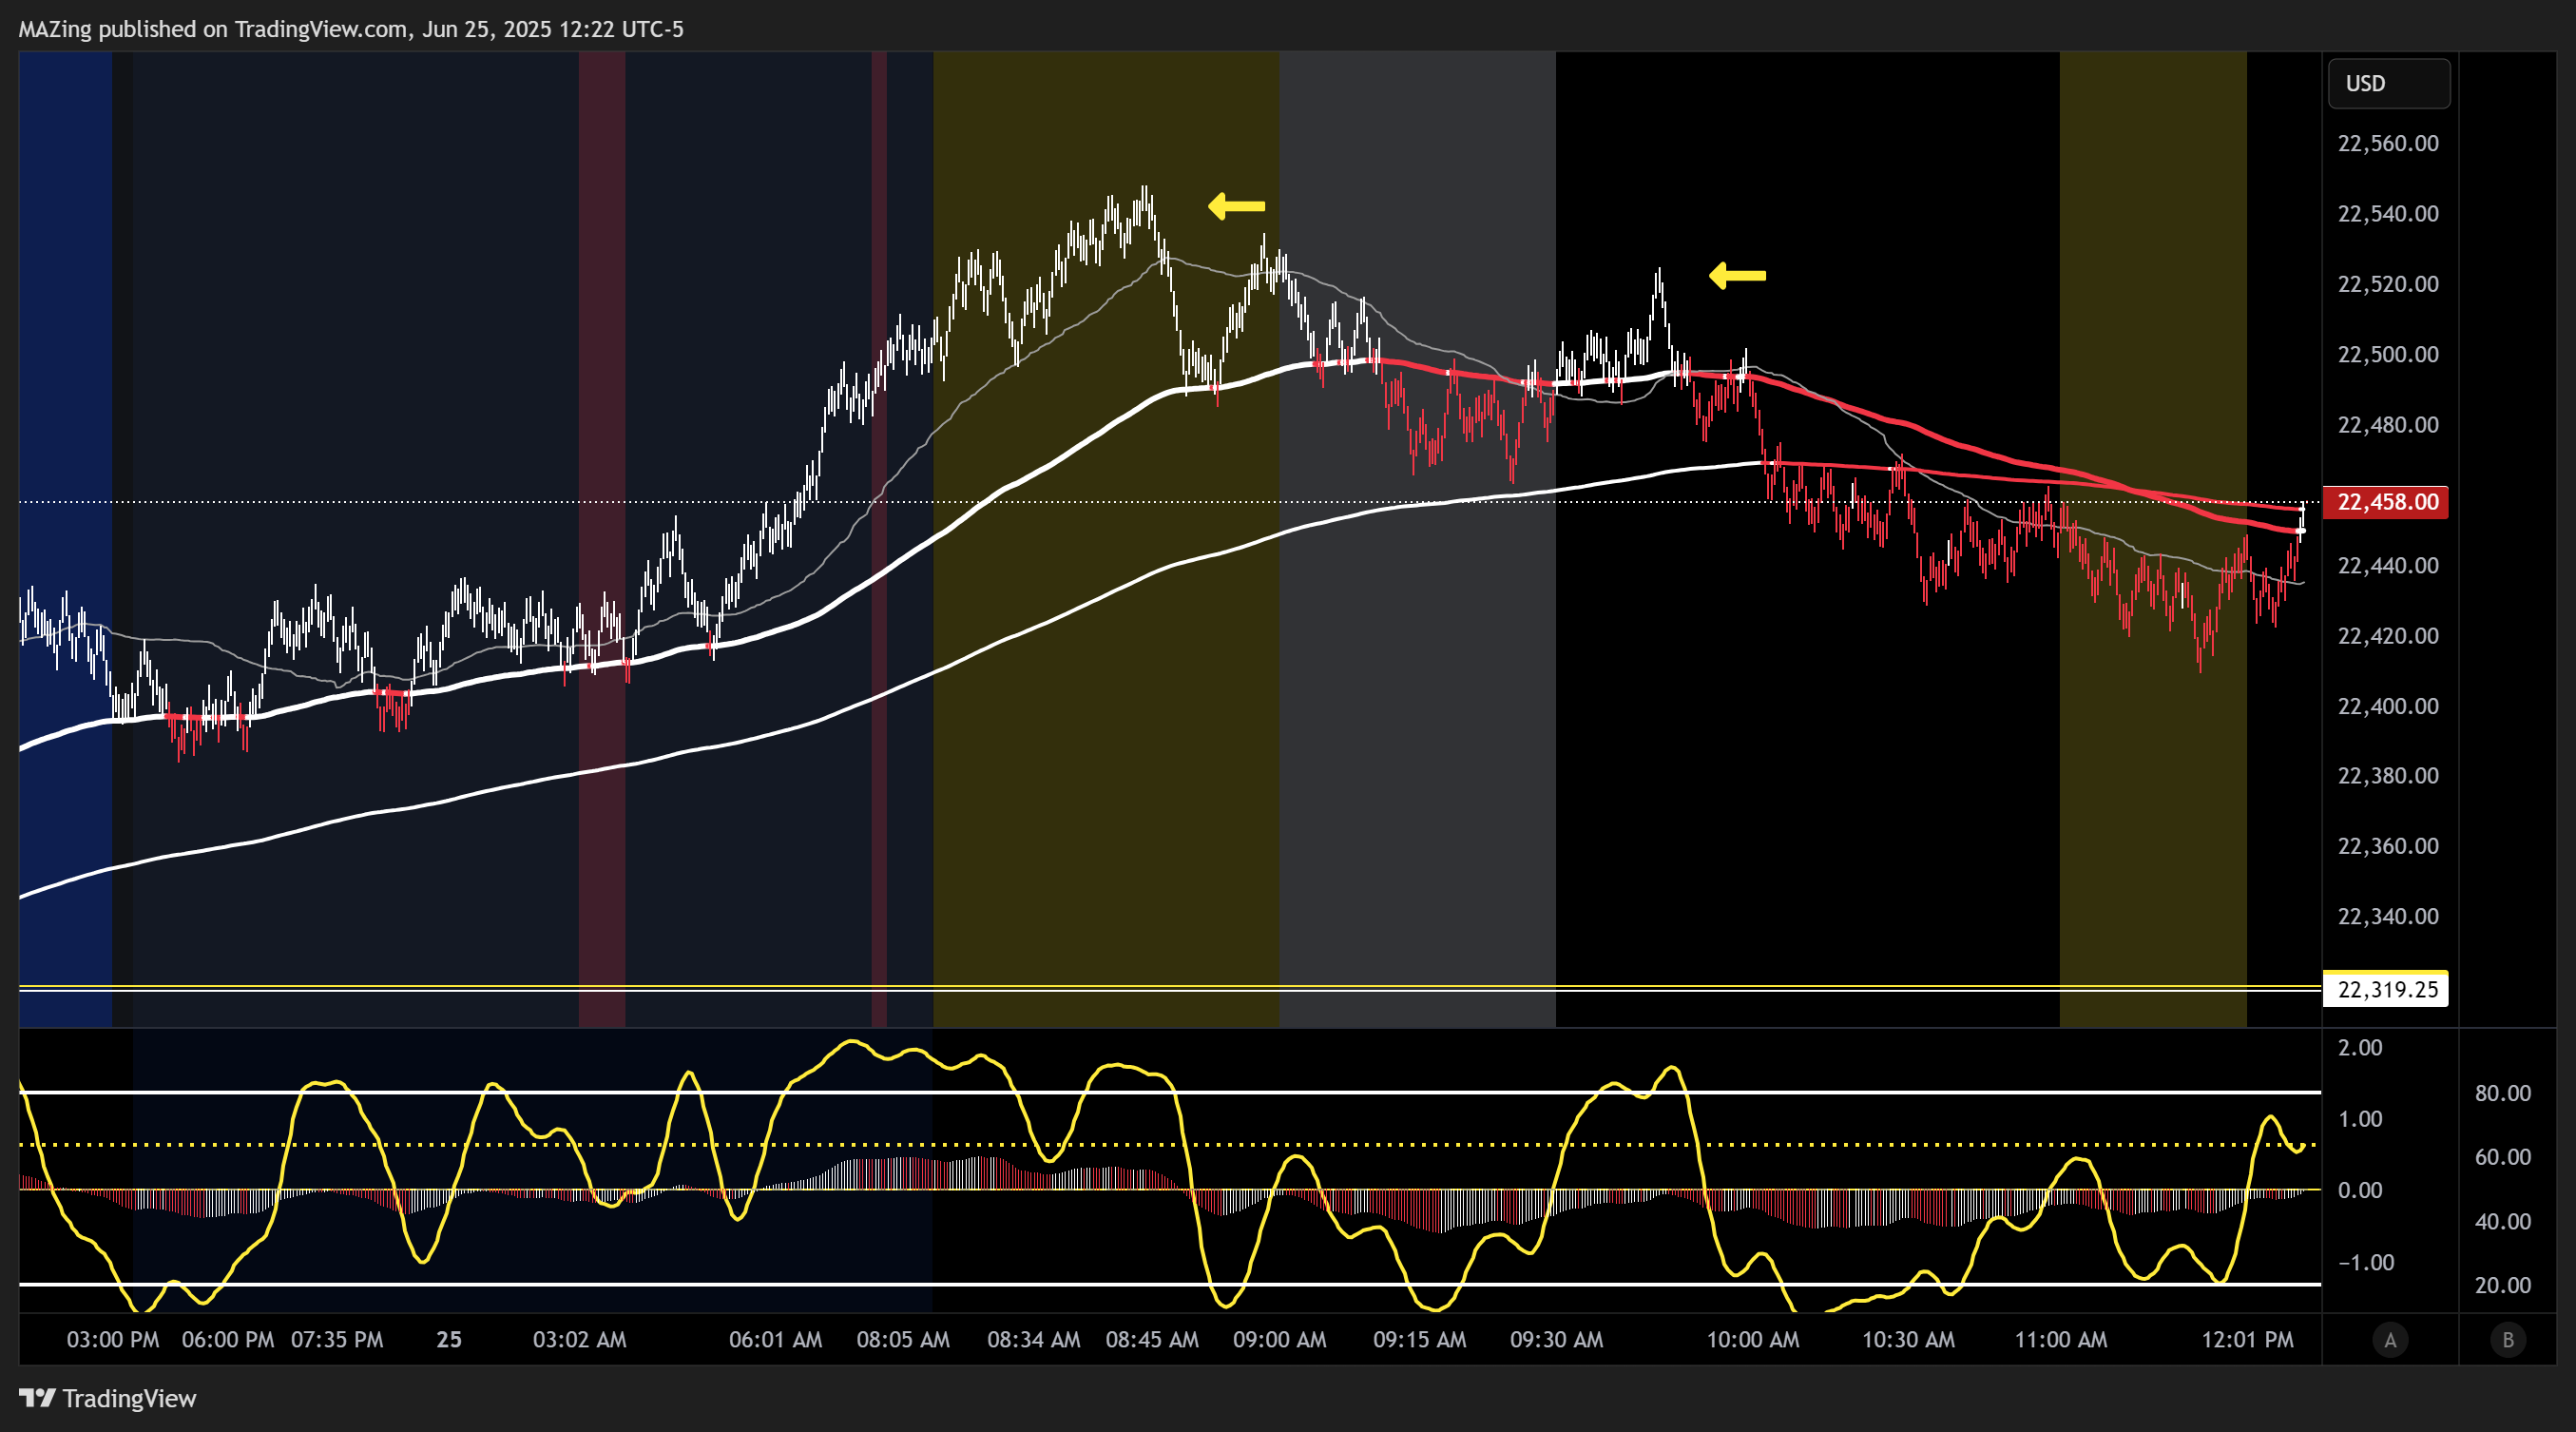Click the 22,360.00 price axis label
The width and height of the screenshot is (2576, 1432).
[x=2388, y=847]
